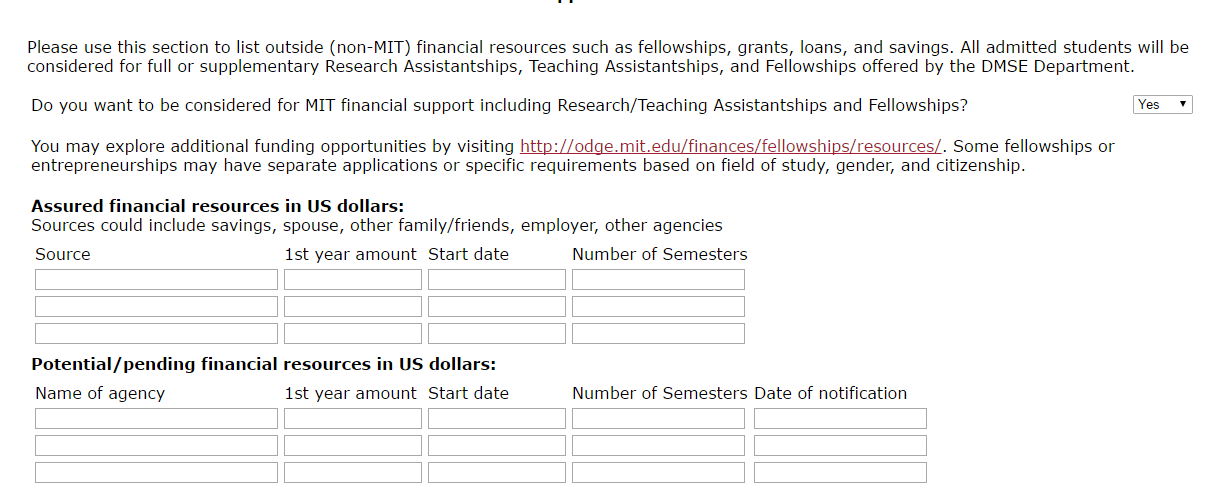Click third Name of agency field

coord(156,473)
